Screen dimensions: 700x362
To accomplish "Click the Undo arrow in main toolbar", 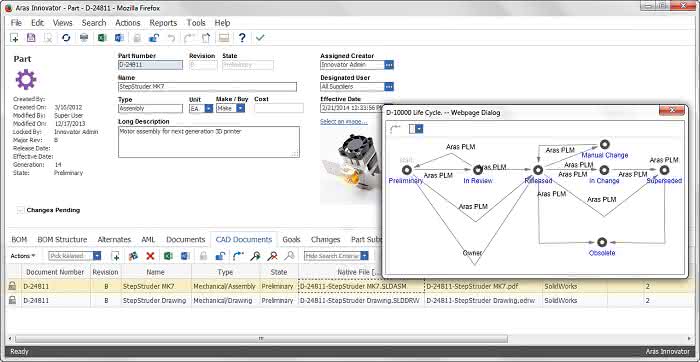I will click(171, 38).
